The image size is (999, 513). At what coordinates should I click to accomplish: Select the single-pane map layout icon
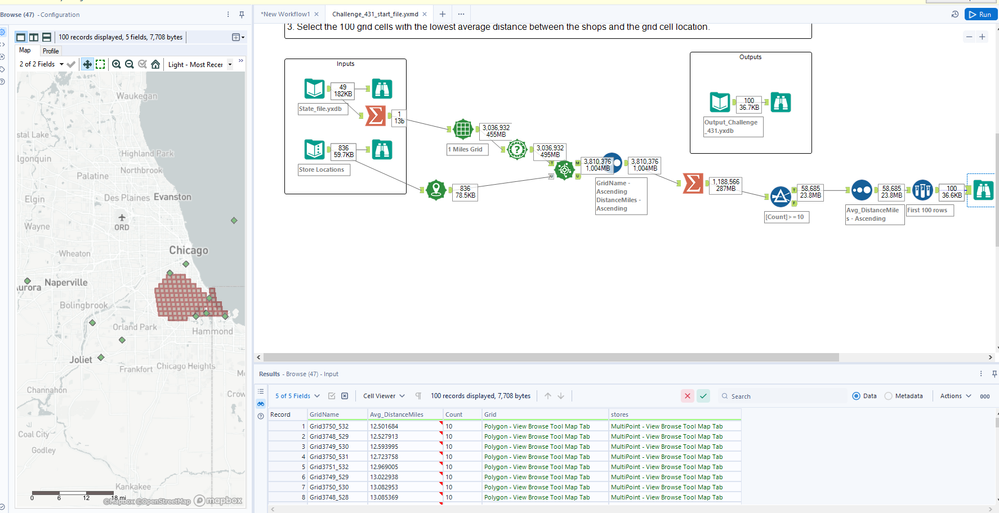(x=21, y=38)
